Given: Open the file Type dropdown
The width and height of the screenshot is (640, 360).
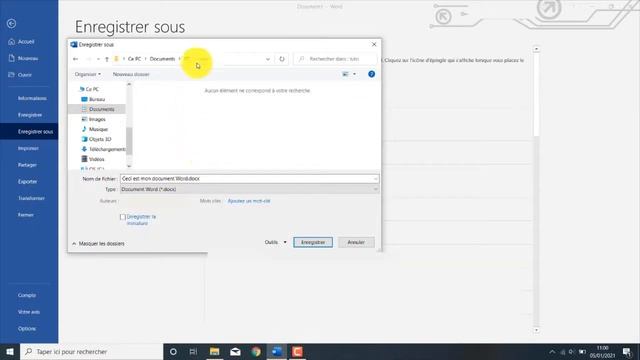Looking at the screenshot, I should tap(249, 189).
